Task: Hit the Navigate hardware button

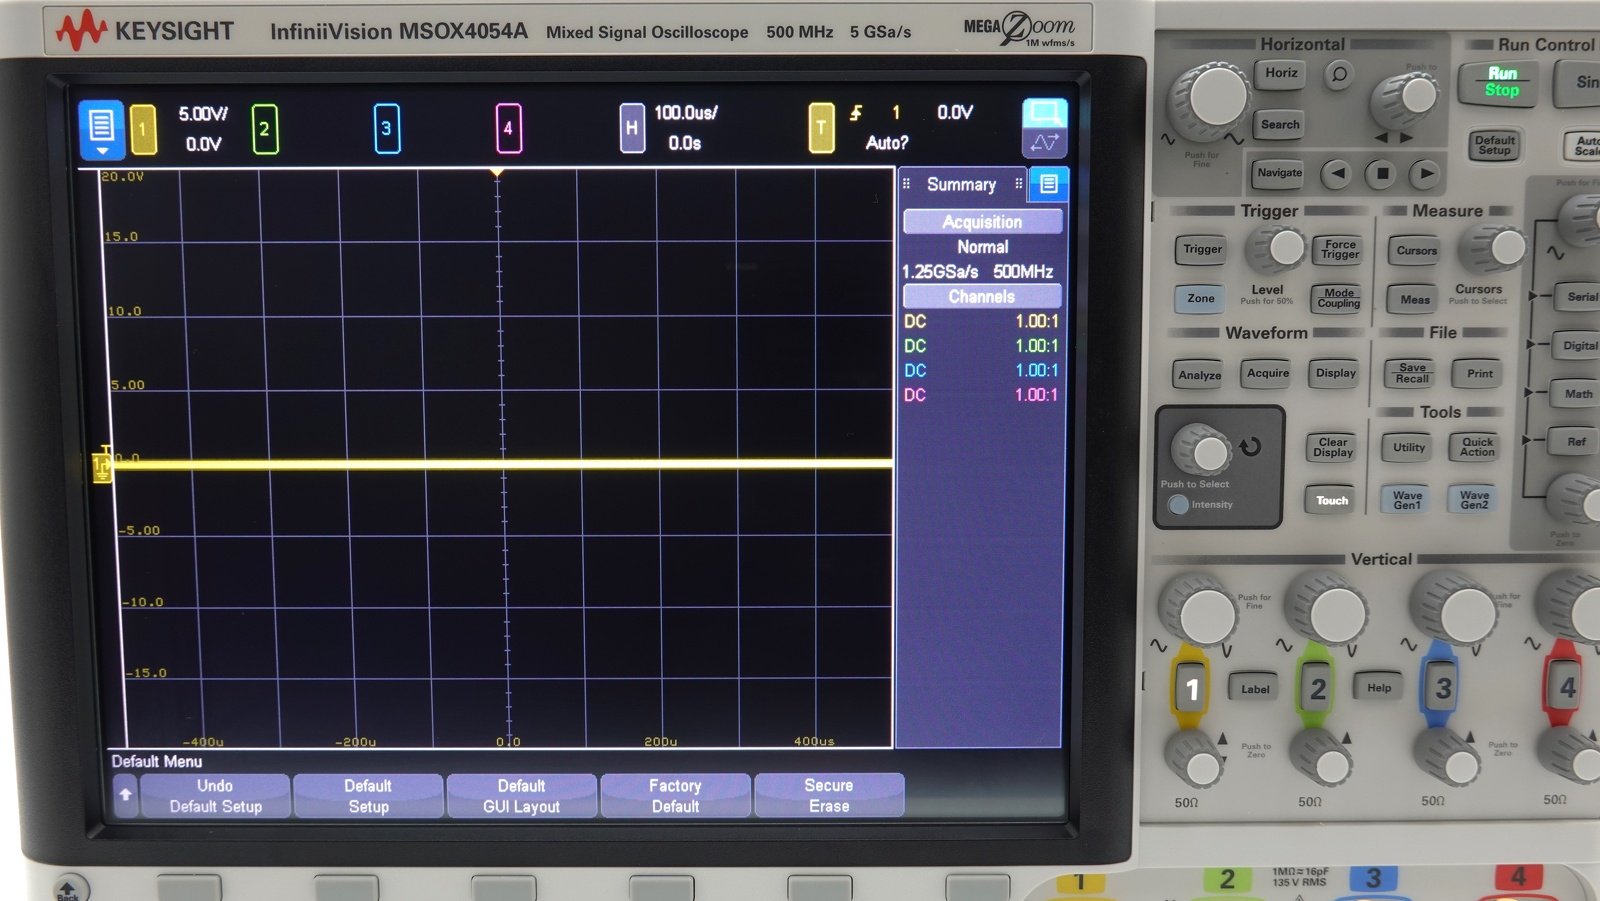Action: (x=1279, y=173)
